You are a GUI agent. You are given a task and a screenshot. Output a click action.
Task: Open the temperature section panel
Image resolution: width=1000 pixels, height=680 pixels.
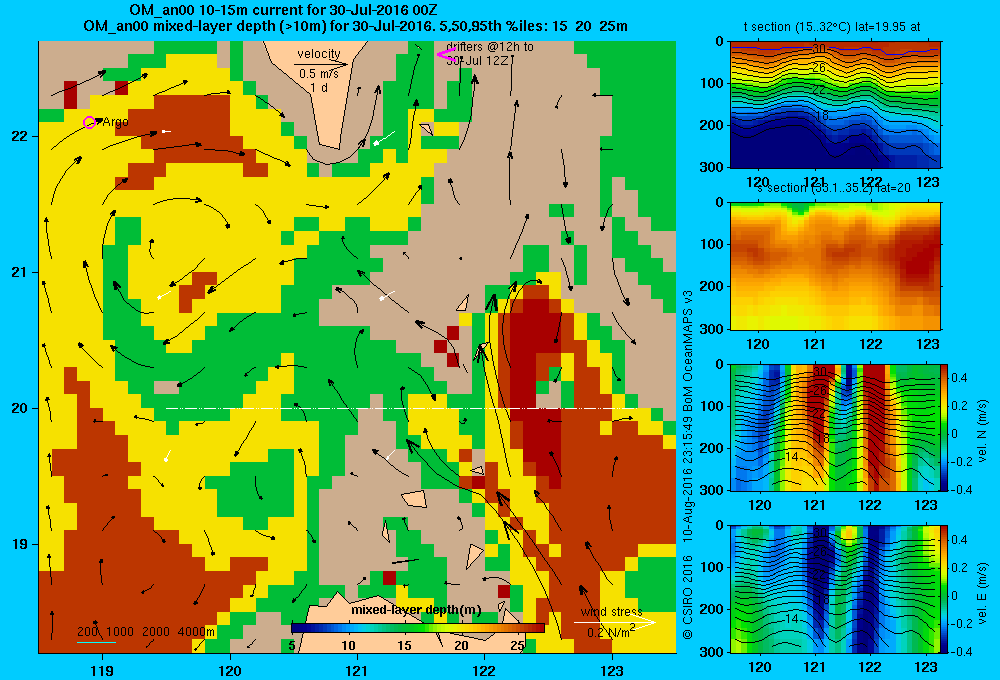coord(835,105)
